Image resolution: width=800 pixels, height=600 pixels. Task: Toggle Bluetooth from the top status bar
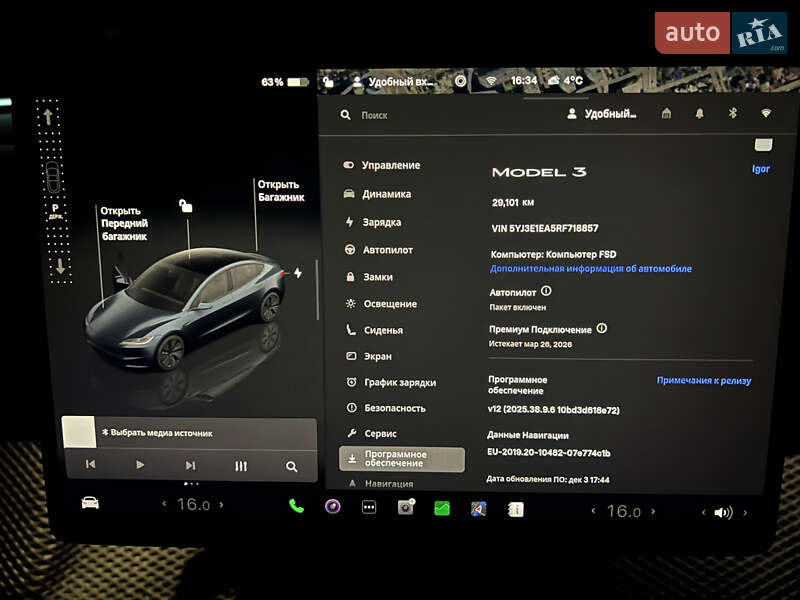tap(731, 114)
